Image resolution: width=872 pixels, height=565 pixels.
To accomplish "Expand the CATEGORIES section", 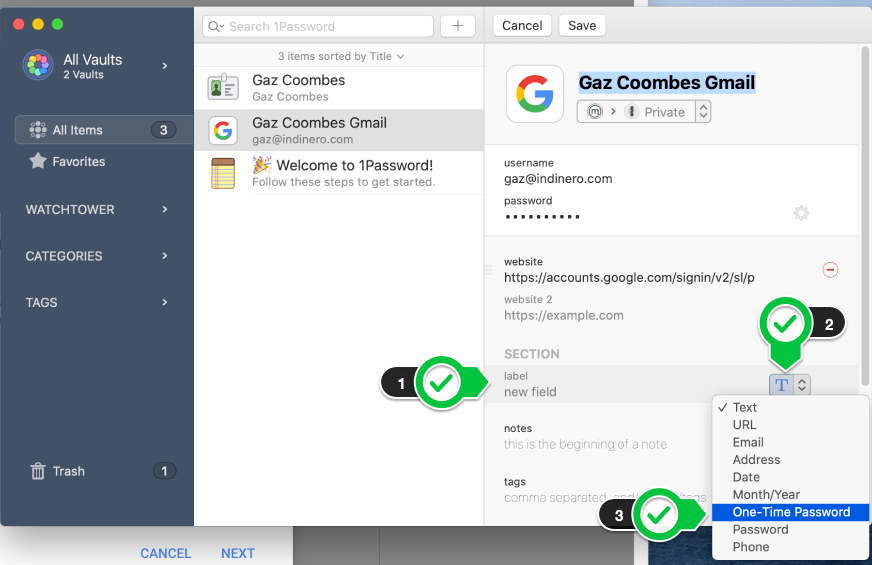I will coord(165,256).
